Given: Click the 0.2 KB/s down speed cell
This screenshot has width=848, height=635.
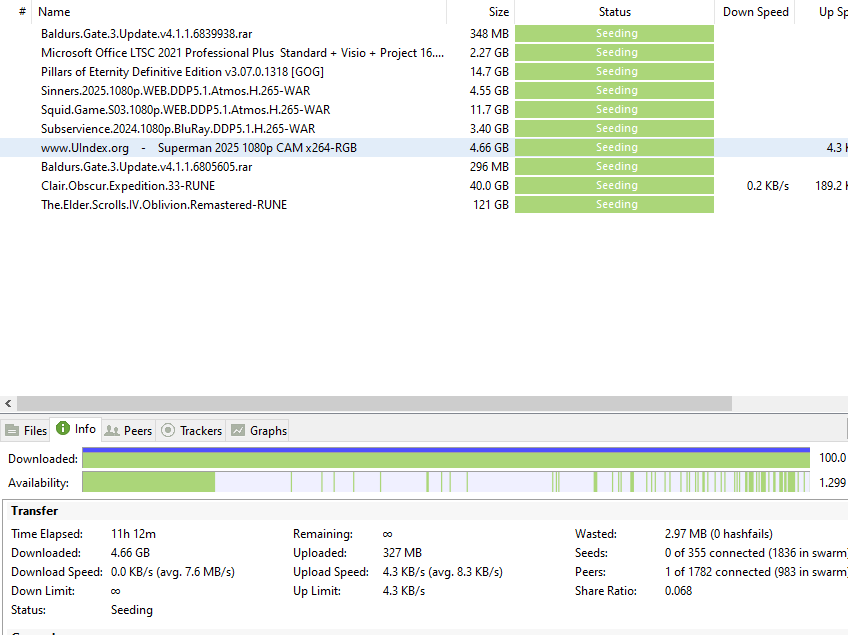Looking at the screenshot, I should 767,186.
